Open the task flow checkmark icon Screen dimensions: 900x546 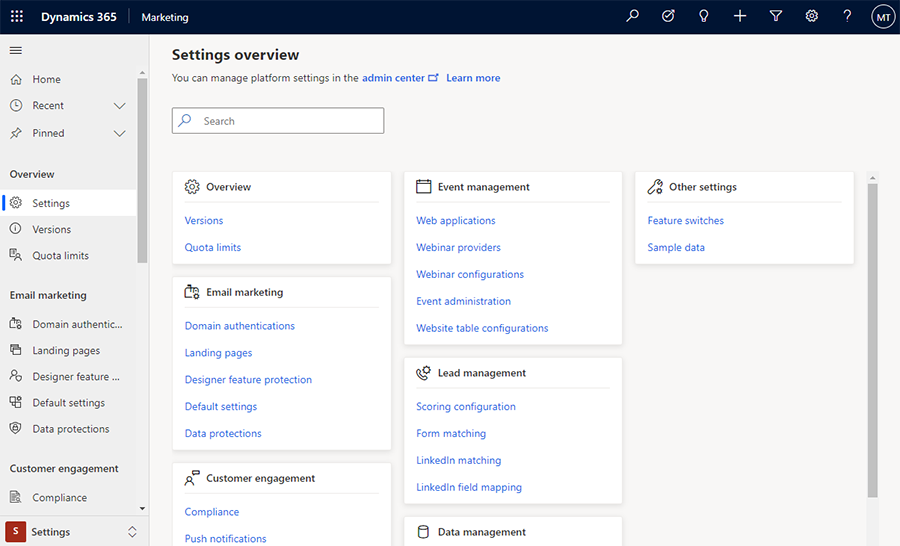click(x=668, y=17)
